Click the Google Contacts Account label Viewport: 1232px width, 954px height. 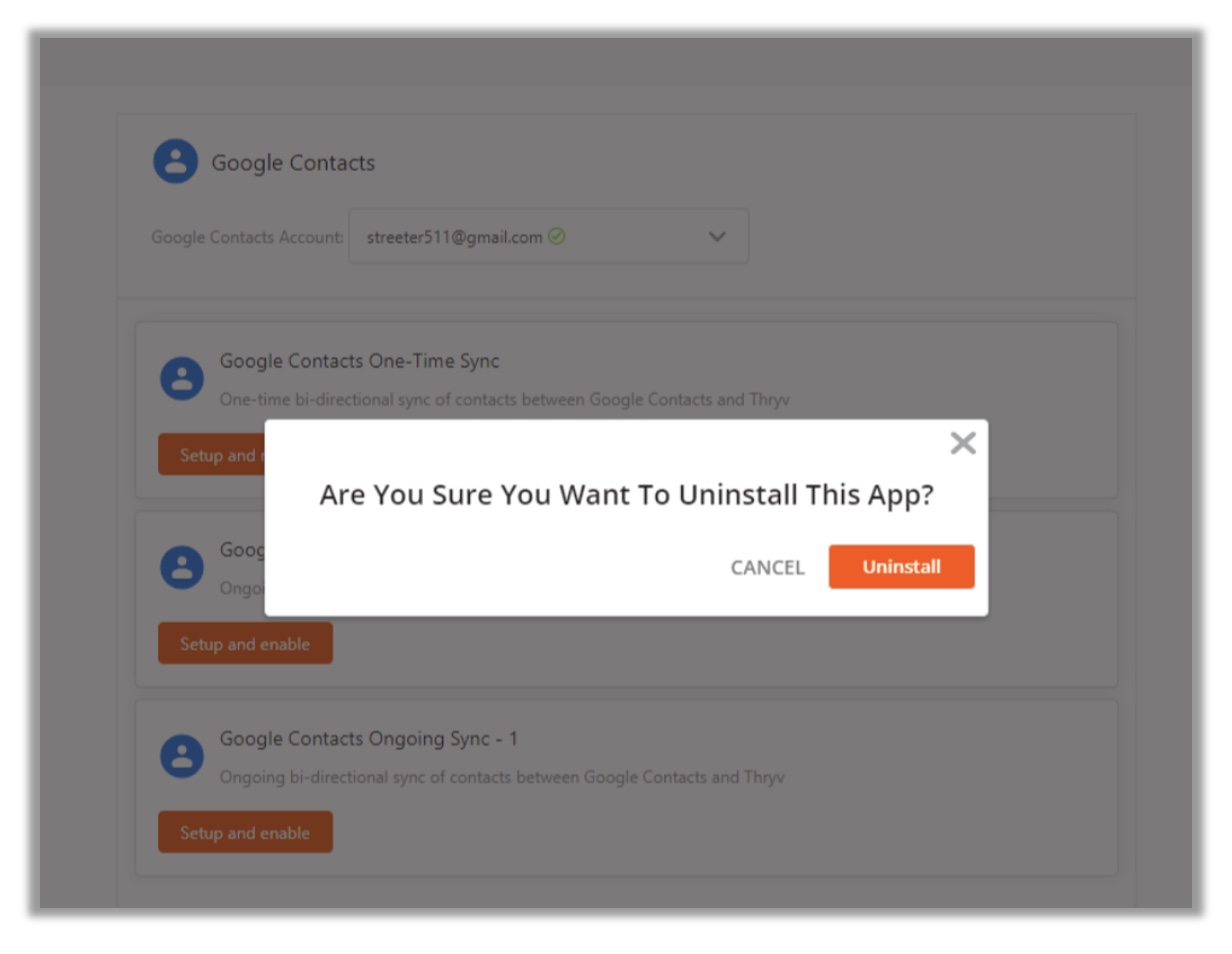246,238
